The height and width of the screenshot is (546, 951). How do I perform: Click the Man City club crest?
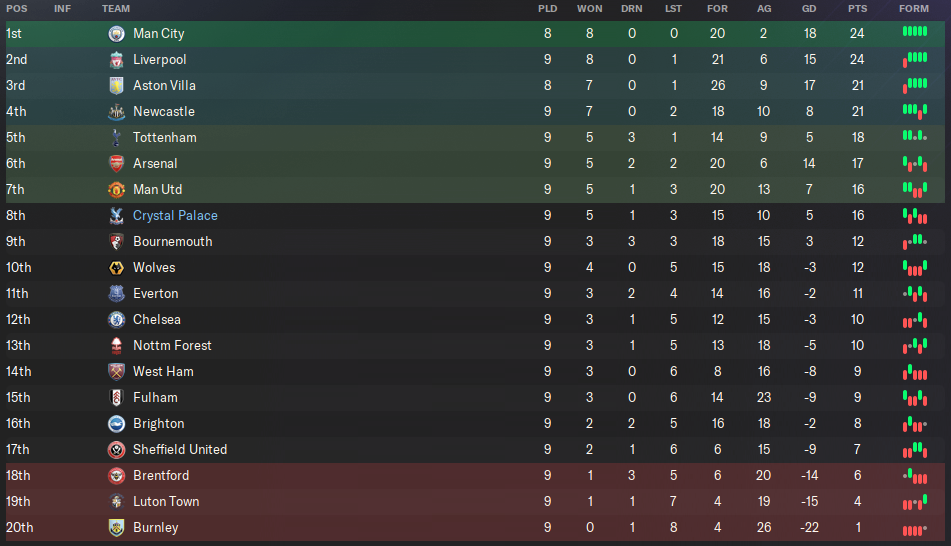[116, 34]
